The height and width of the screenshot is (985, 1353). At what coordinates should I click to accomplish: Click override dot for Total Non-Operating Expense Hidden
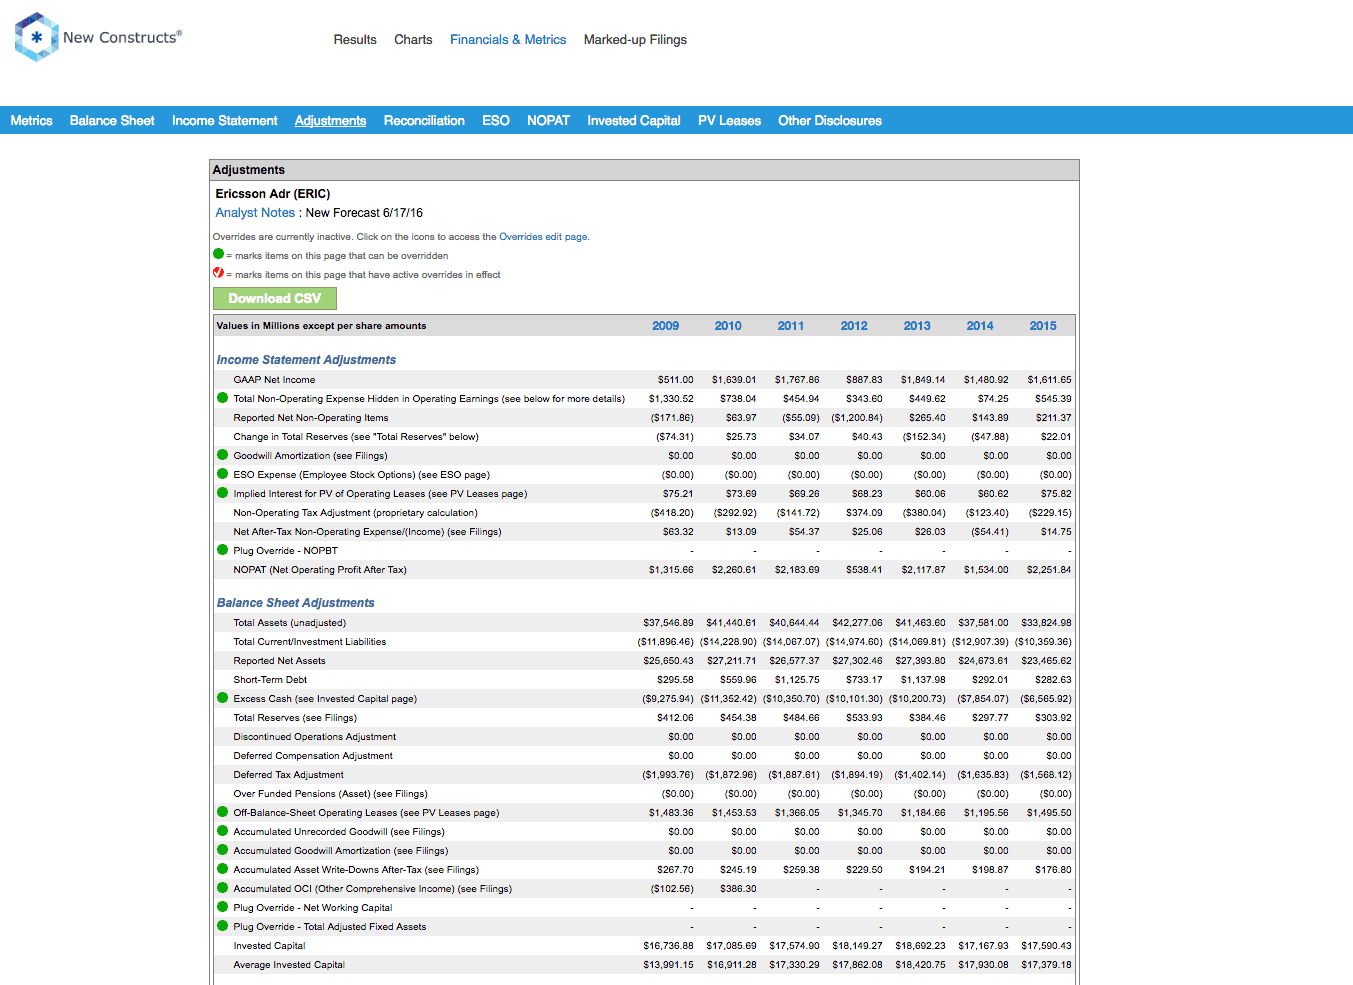223,398
